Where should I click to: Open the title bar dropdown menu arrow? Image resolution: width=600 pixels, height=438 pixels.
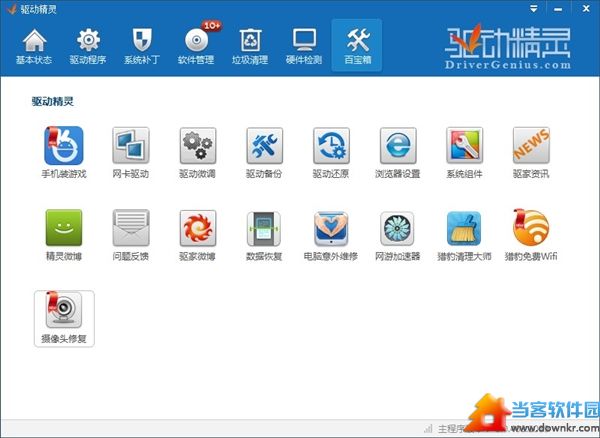click(x=534, y=9)
